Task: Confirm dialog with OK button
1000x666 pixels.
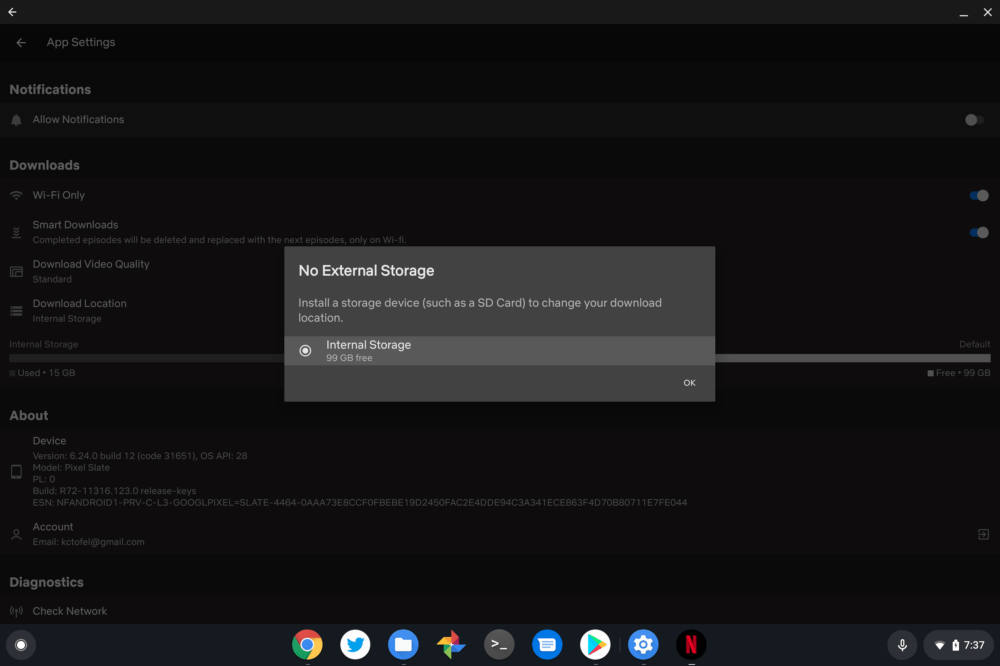Action: point(689,383)
